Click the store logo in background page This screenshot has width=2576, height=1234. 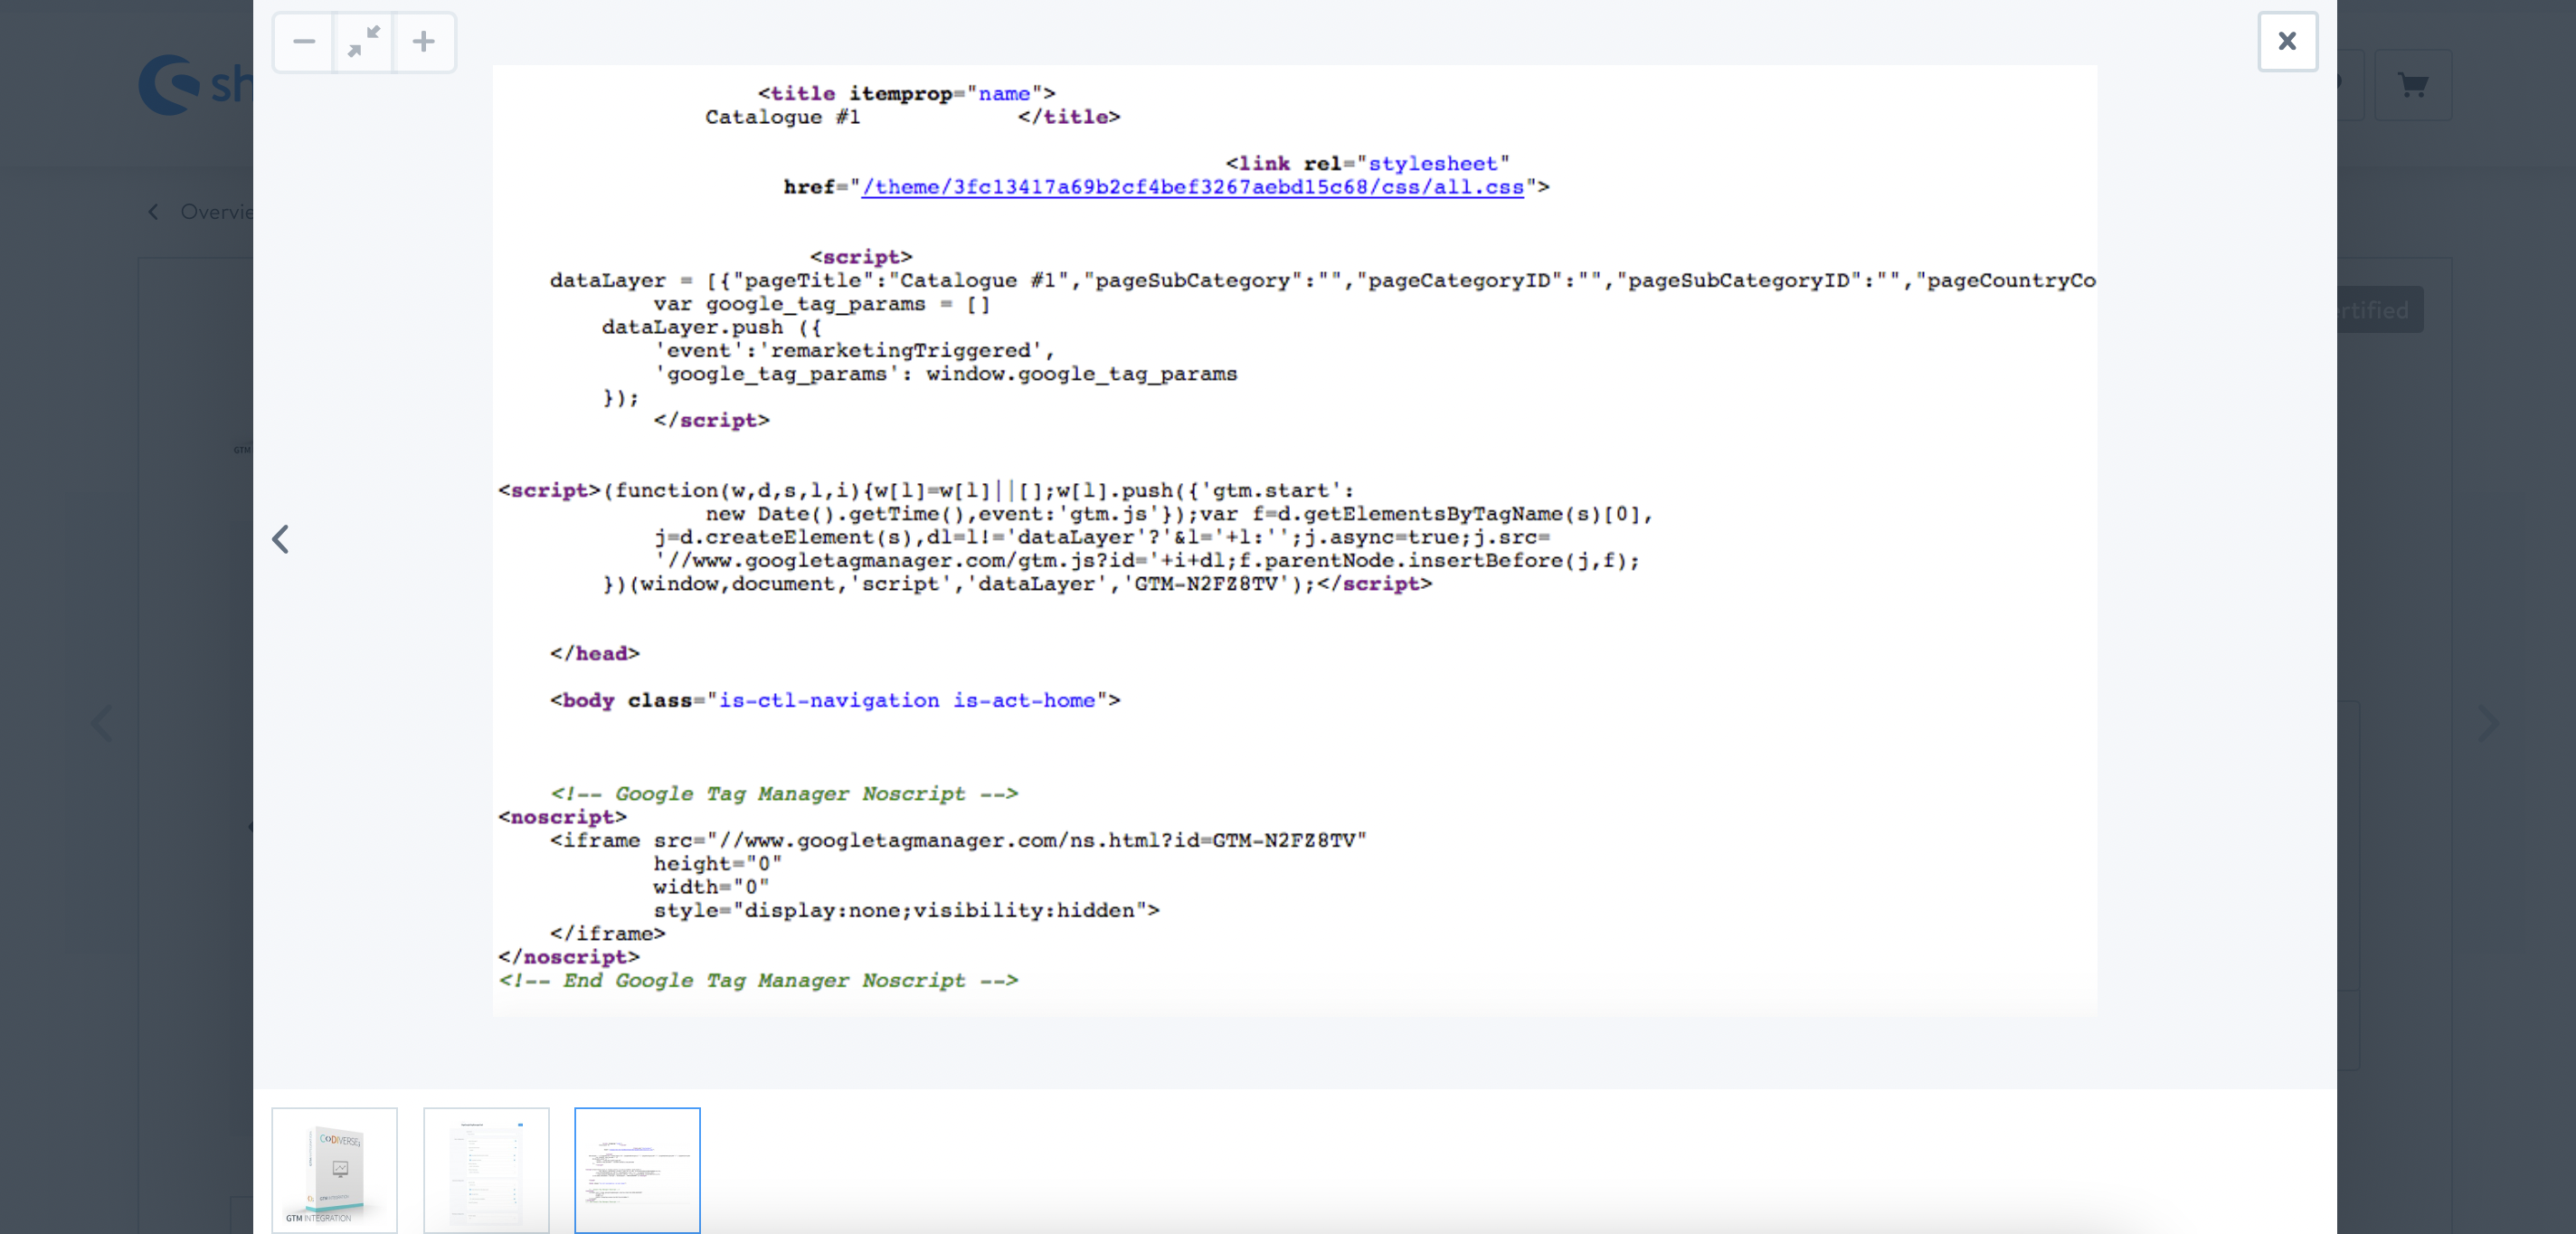(196, 84)
